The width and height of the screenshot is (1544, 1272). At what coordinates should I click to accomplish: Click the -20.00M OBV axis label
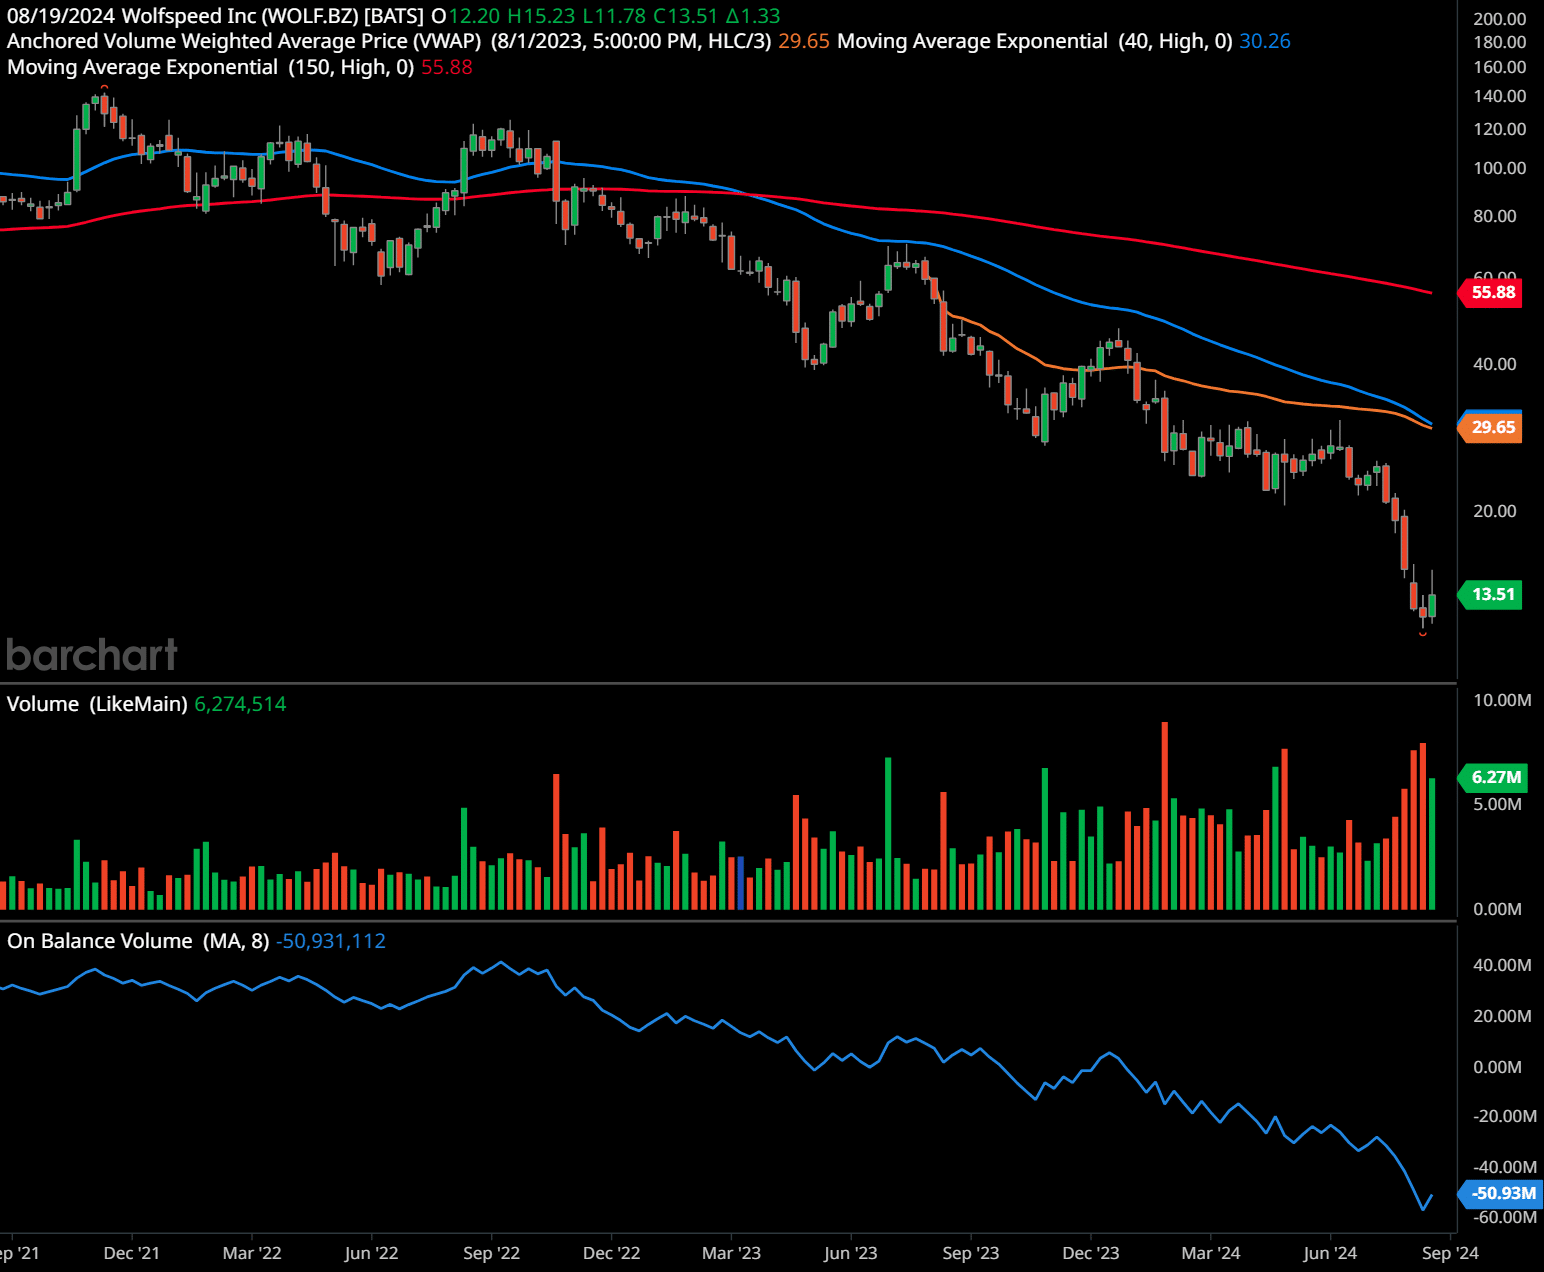click(x=1505, y=1116)
